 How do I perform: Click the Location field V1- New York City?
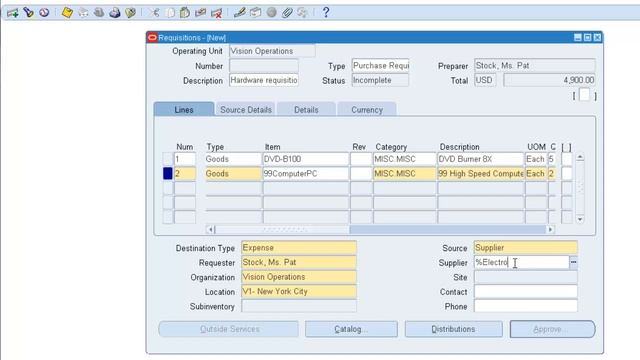coord(299,291)
